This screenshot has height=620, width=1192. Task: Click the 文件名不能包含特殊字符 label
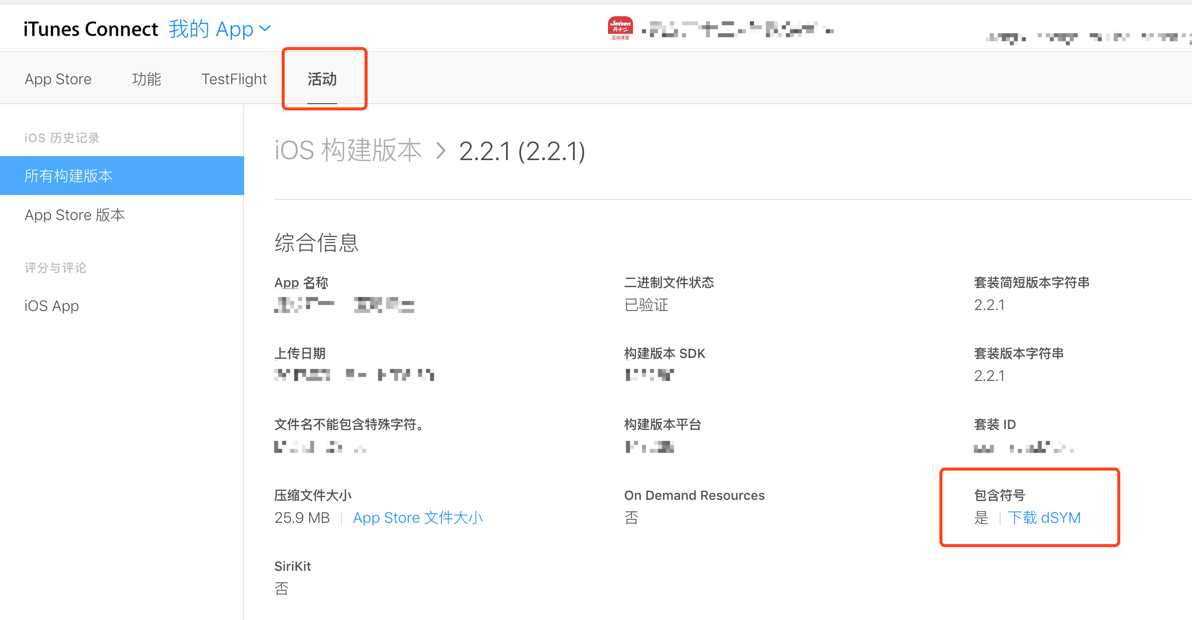click(x=349, y=424)
